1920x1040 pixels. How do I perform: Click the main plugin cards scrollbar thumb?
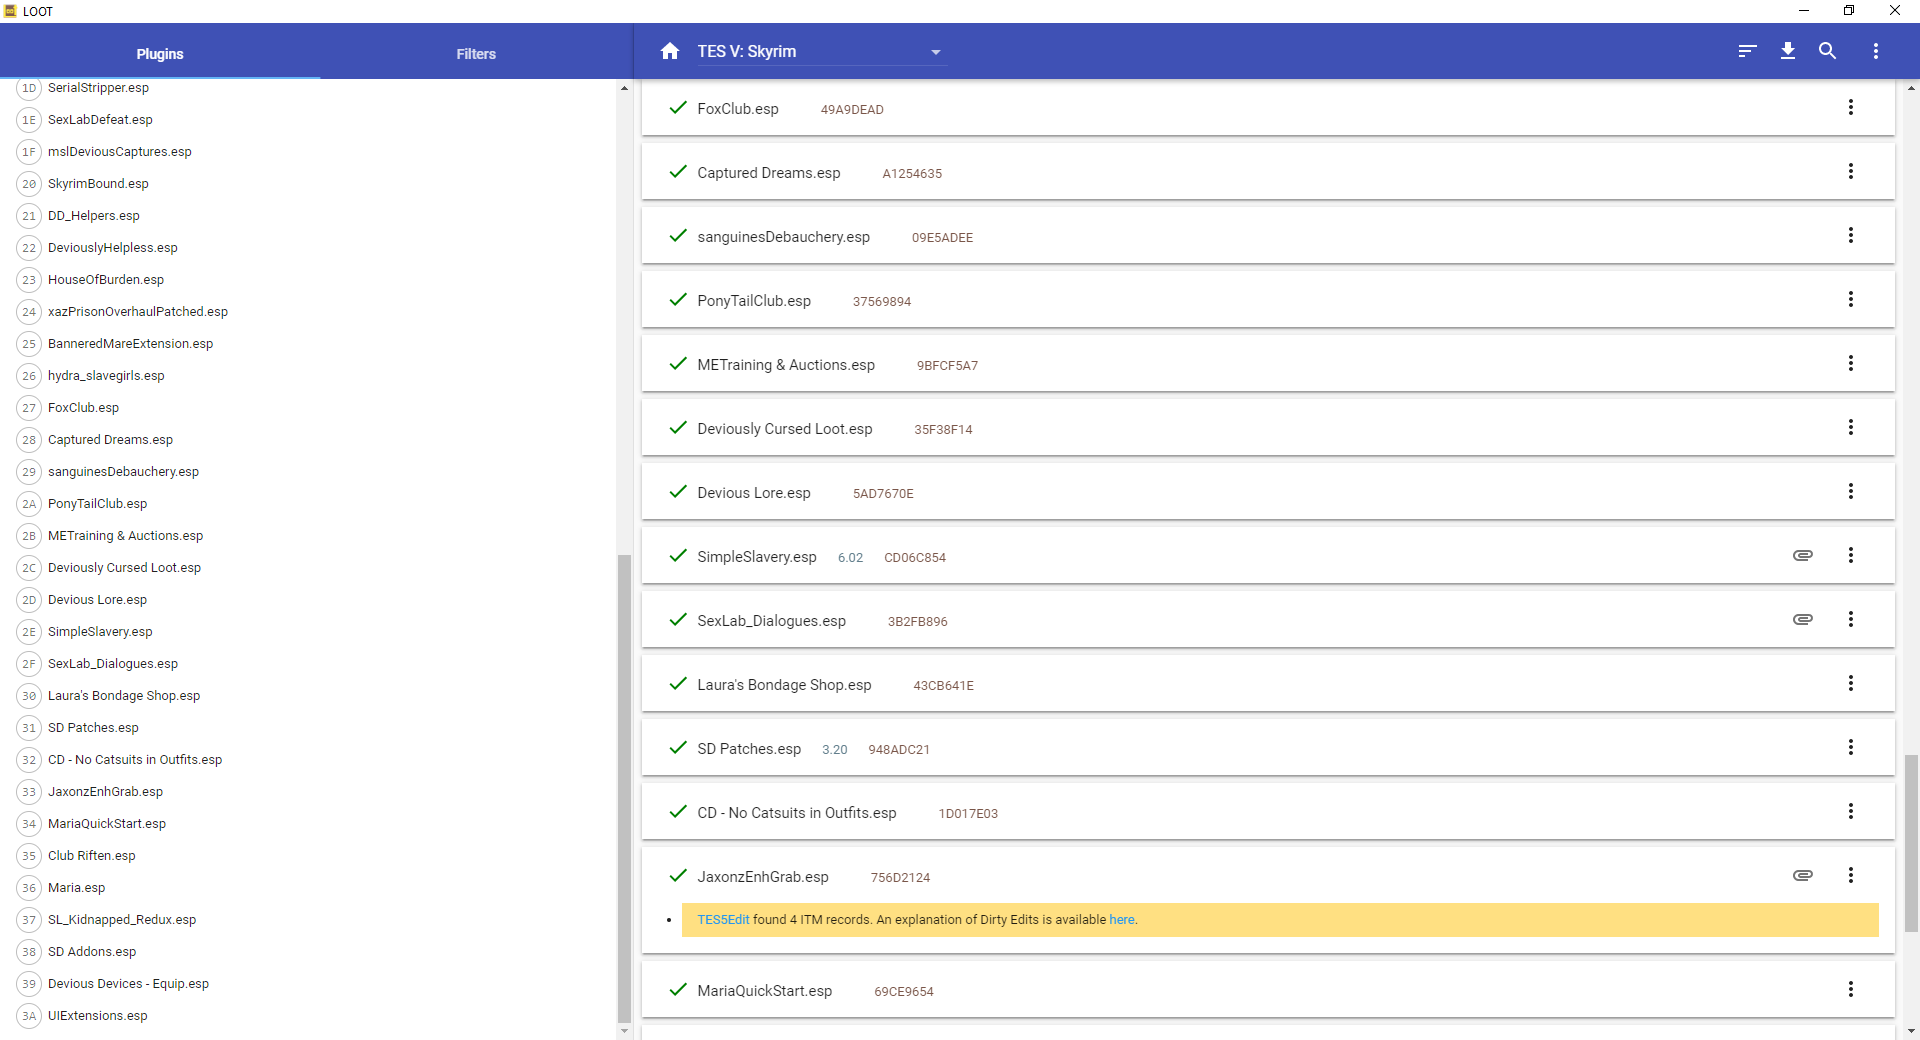click(x=1911, y=843)
